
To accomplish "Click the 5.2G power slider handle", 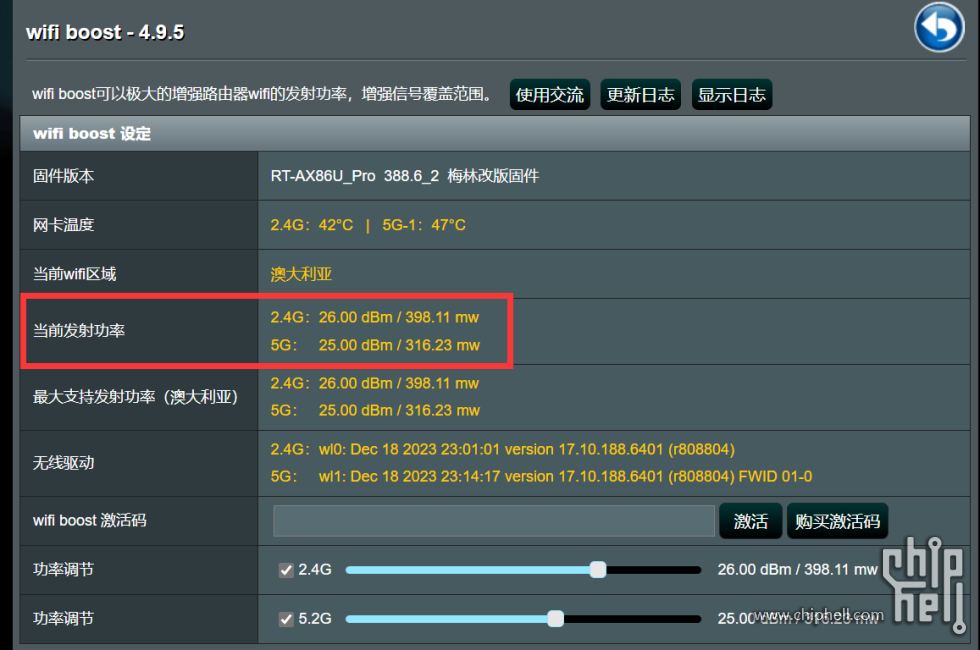I will (556, 619).
